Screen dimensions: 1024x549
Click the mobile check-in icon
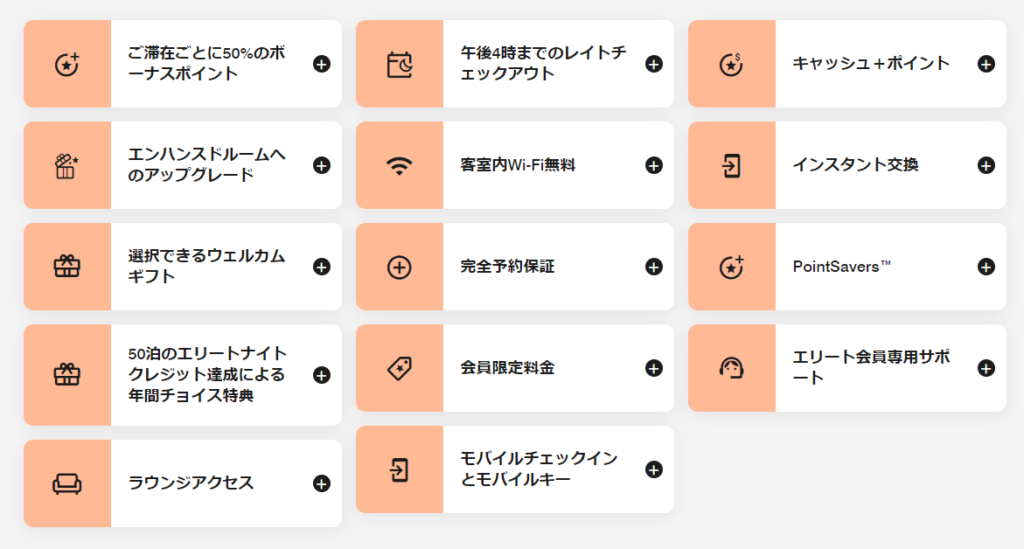point(399,470)
